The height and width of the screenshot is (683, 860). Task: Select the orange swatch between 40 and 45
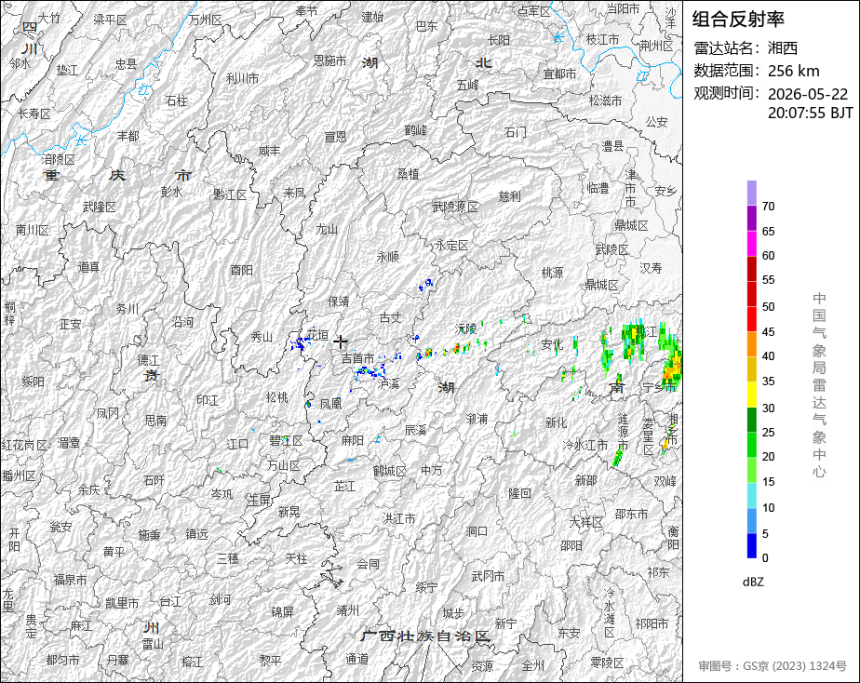tap(751, 344)
